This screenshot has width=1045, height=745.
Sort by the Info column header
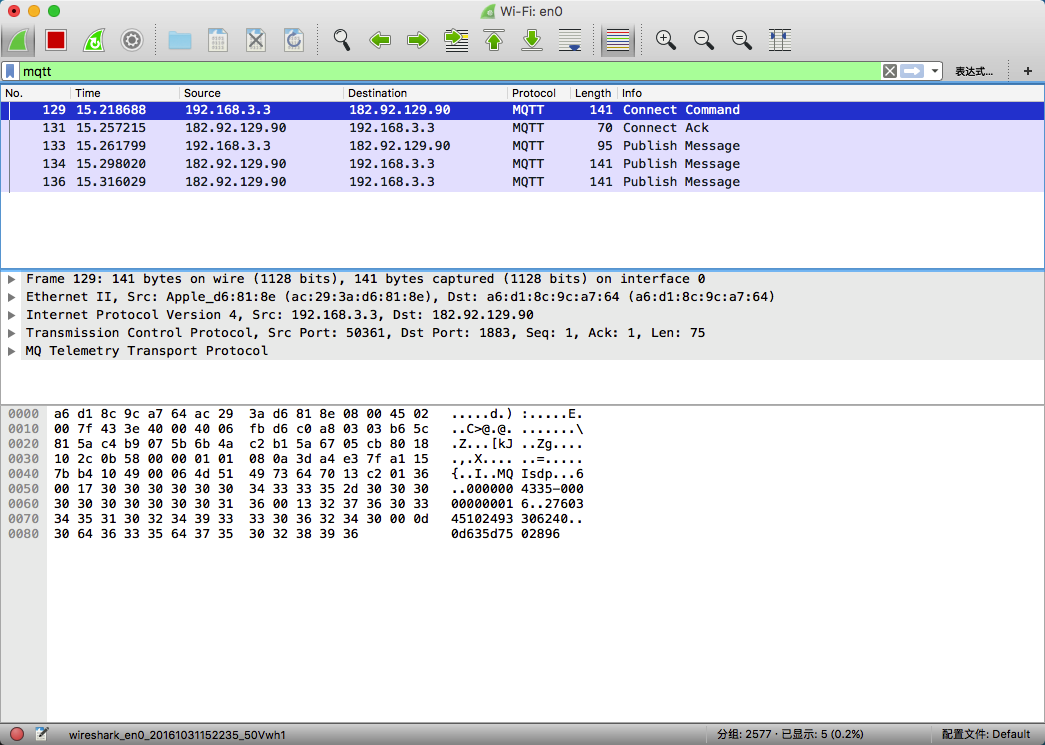pos(830,93)
